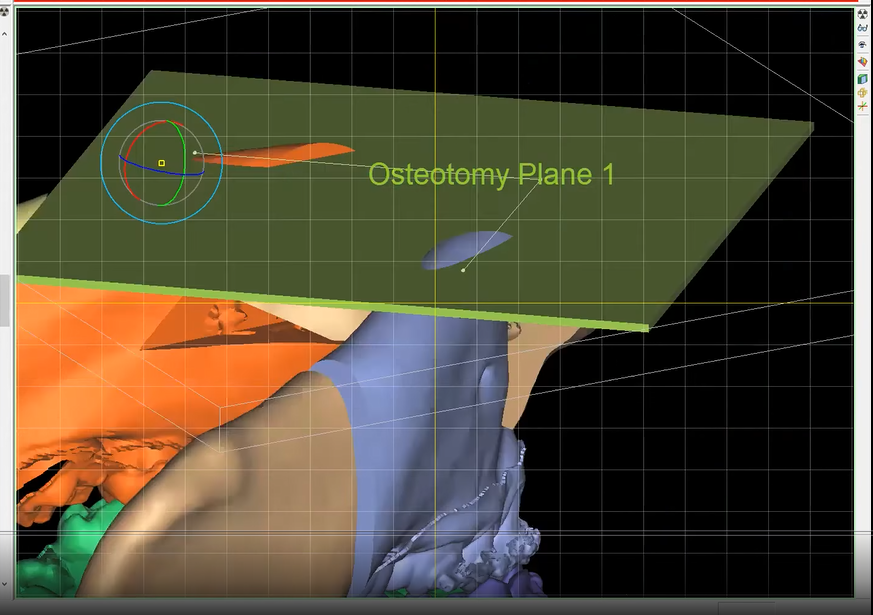This screenshot has width=873, height=615.
Task: Click the yellow square center of rotation gizmo
Action: 161,163
